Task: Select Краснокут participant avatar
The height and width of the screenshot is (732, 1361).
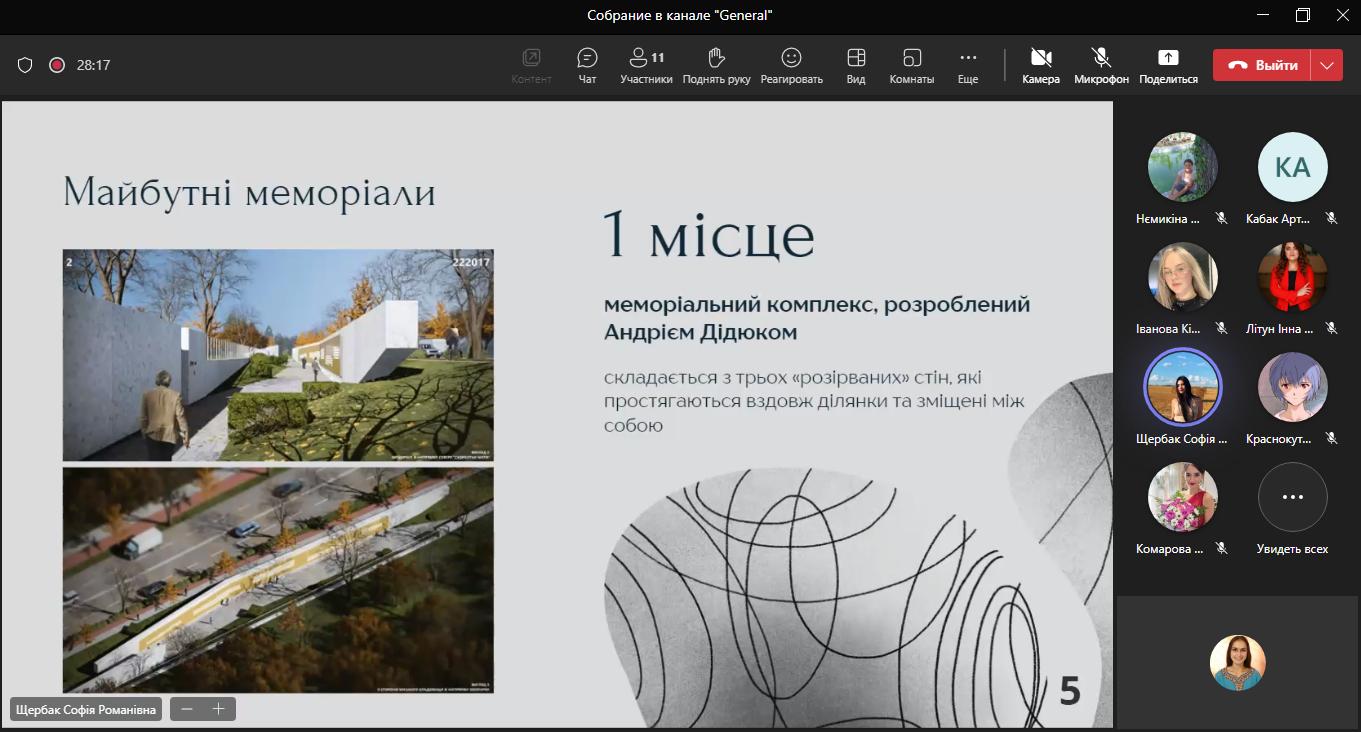Action: [1293, 387]
